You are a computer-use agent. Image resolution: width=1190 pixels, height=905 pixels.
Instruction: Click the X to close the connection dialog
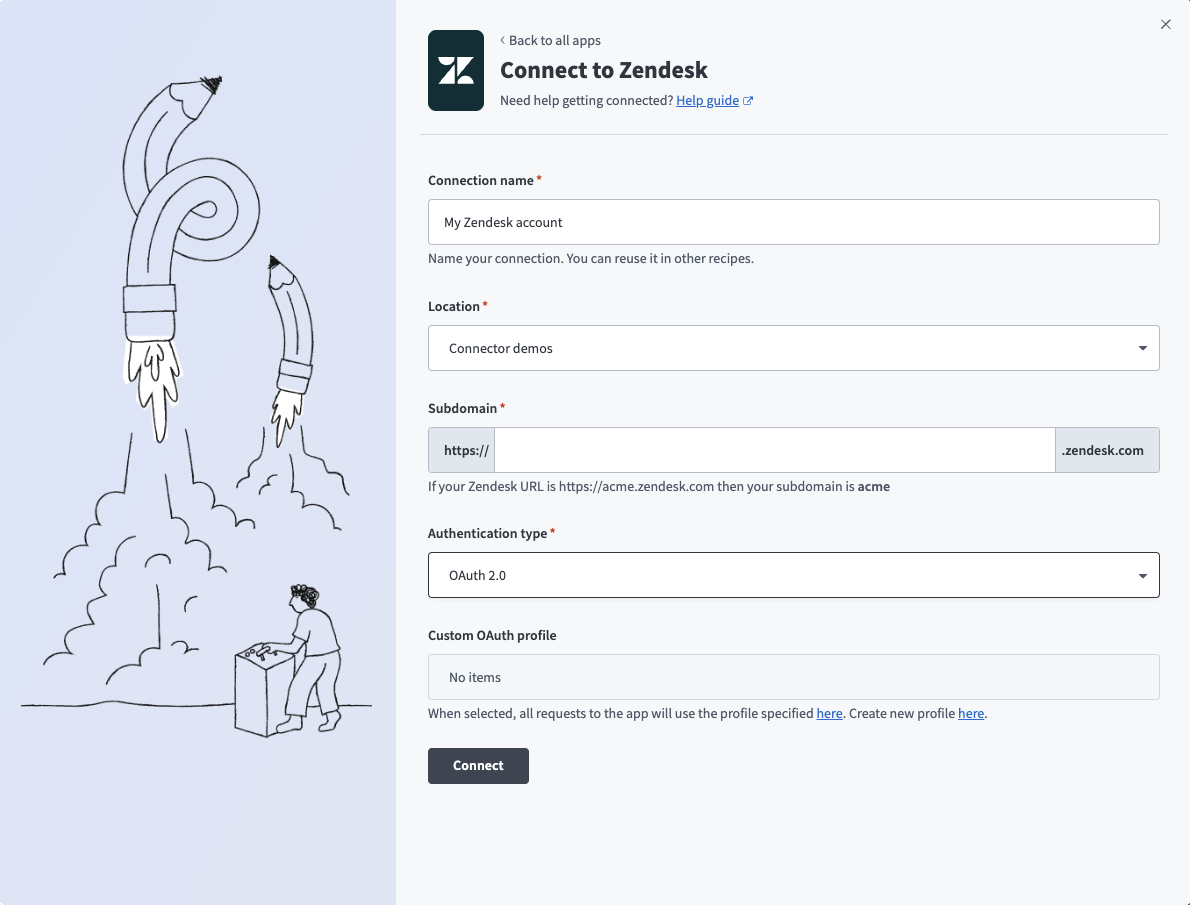coord(1165,24)
